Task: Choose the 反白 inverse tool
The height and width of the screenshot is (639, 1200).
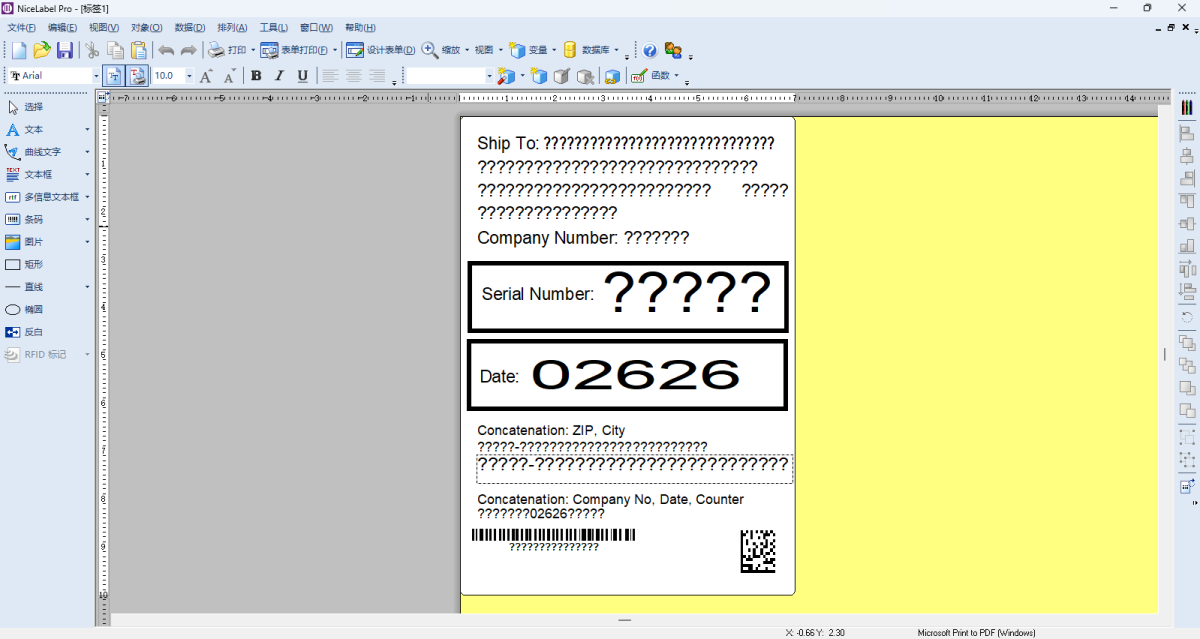Action: 33,332
